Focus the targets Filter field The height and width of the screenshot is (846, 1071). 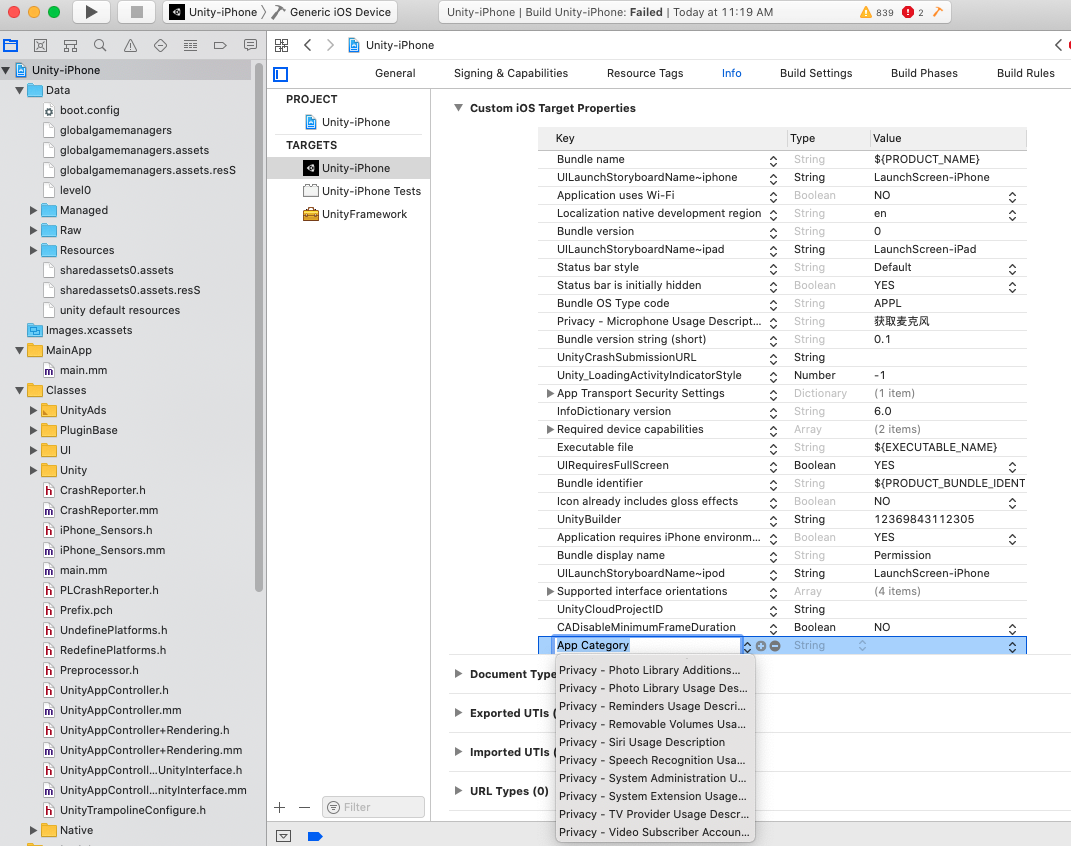point(374,807)
